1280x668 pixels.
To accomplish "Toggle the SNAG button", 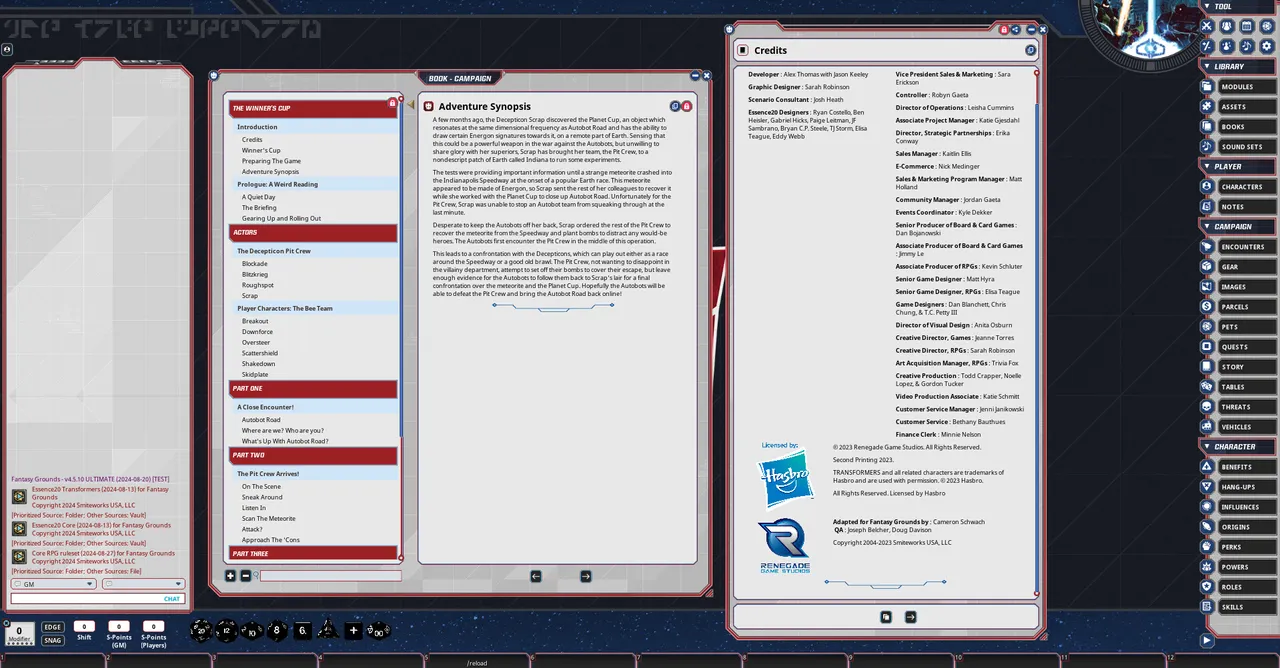I will click(x=53, y=640).
